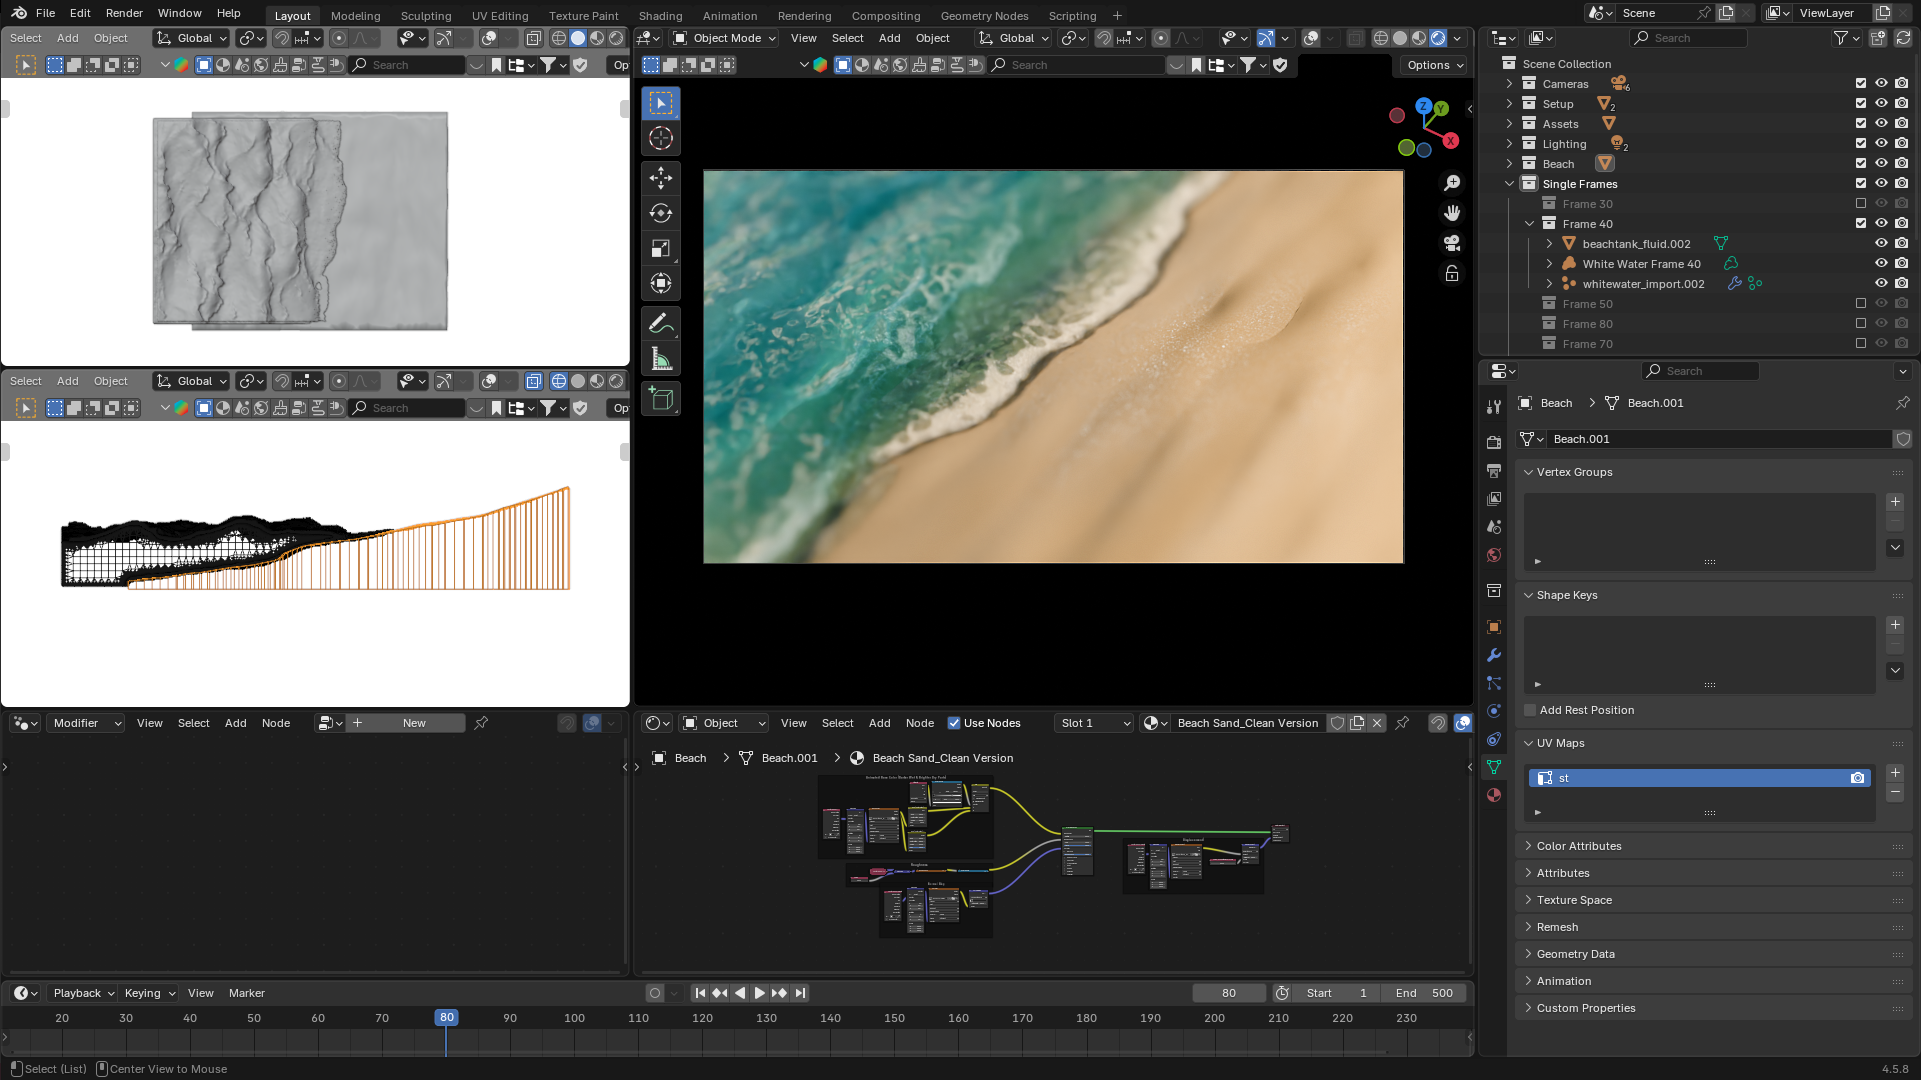Switch to the Sculpting workspace tab
This screenshot has width=1921, height=1080.
[426, 16]
